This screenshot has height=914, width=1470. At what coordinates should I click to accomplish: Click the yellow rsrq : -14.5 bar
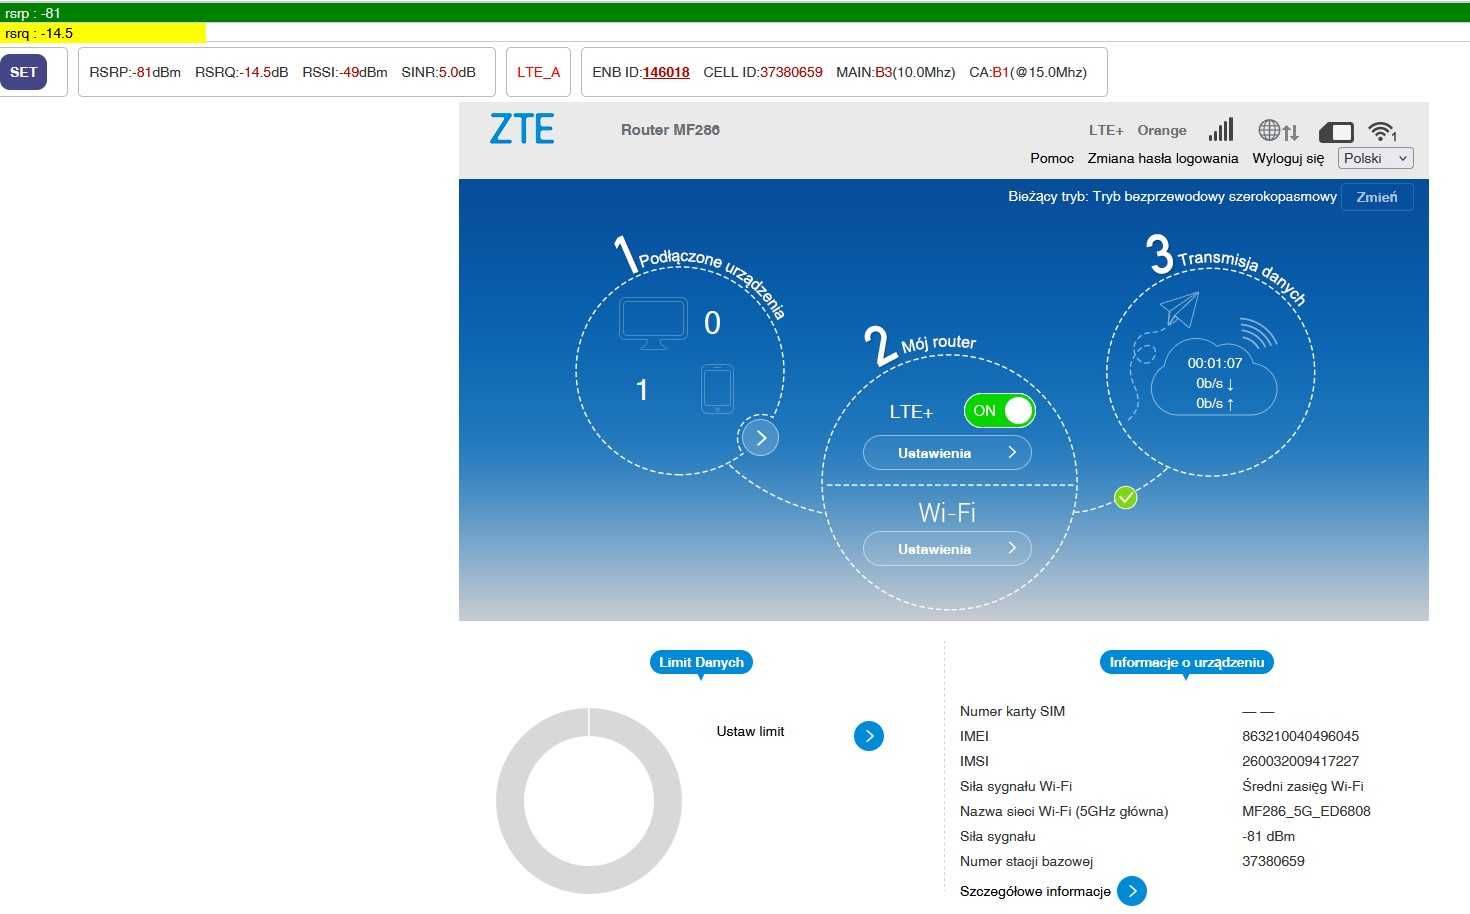tap(103, 33)
